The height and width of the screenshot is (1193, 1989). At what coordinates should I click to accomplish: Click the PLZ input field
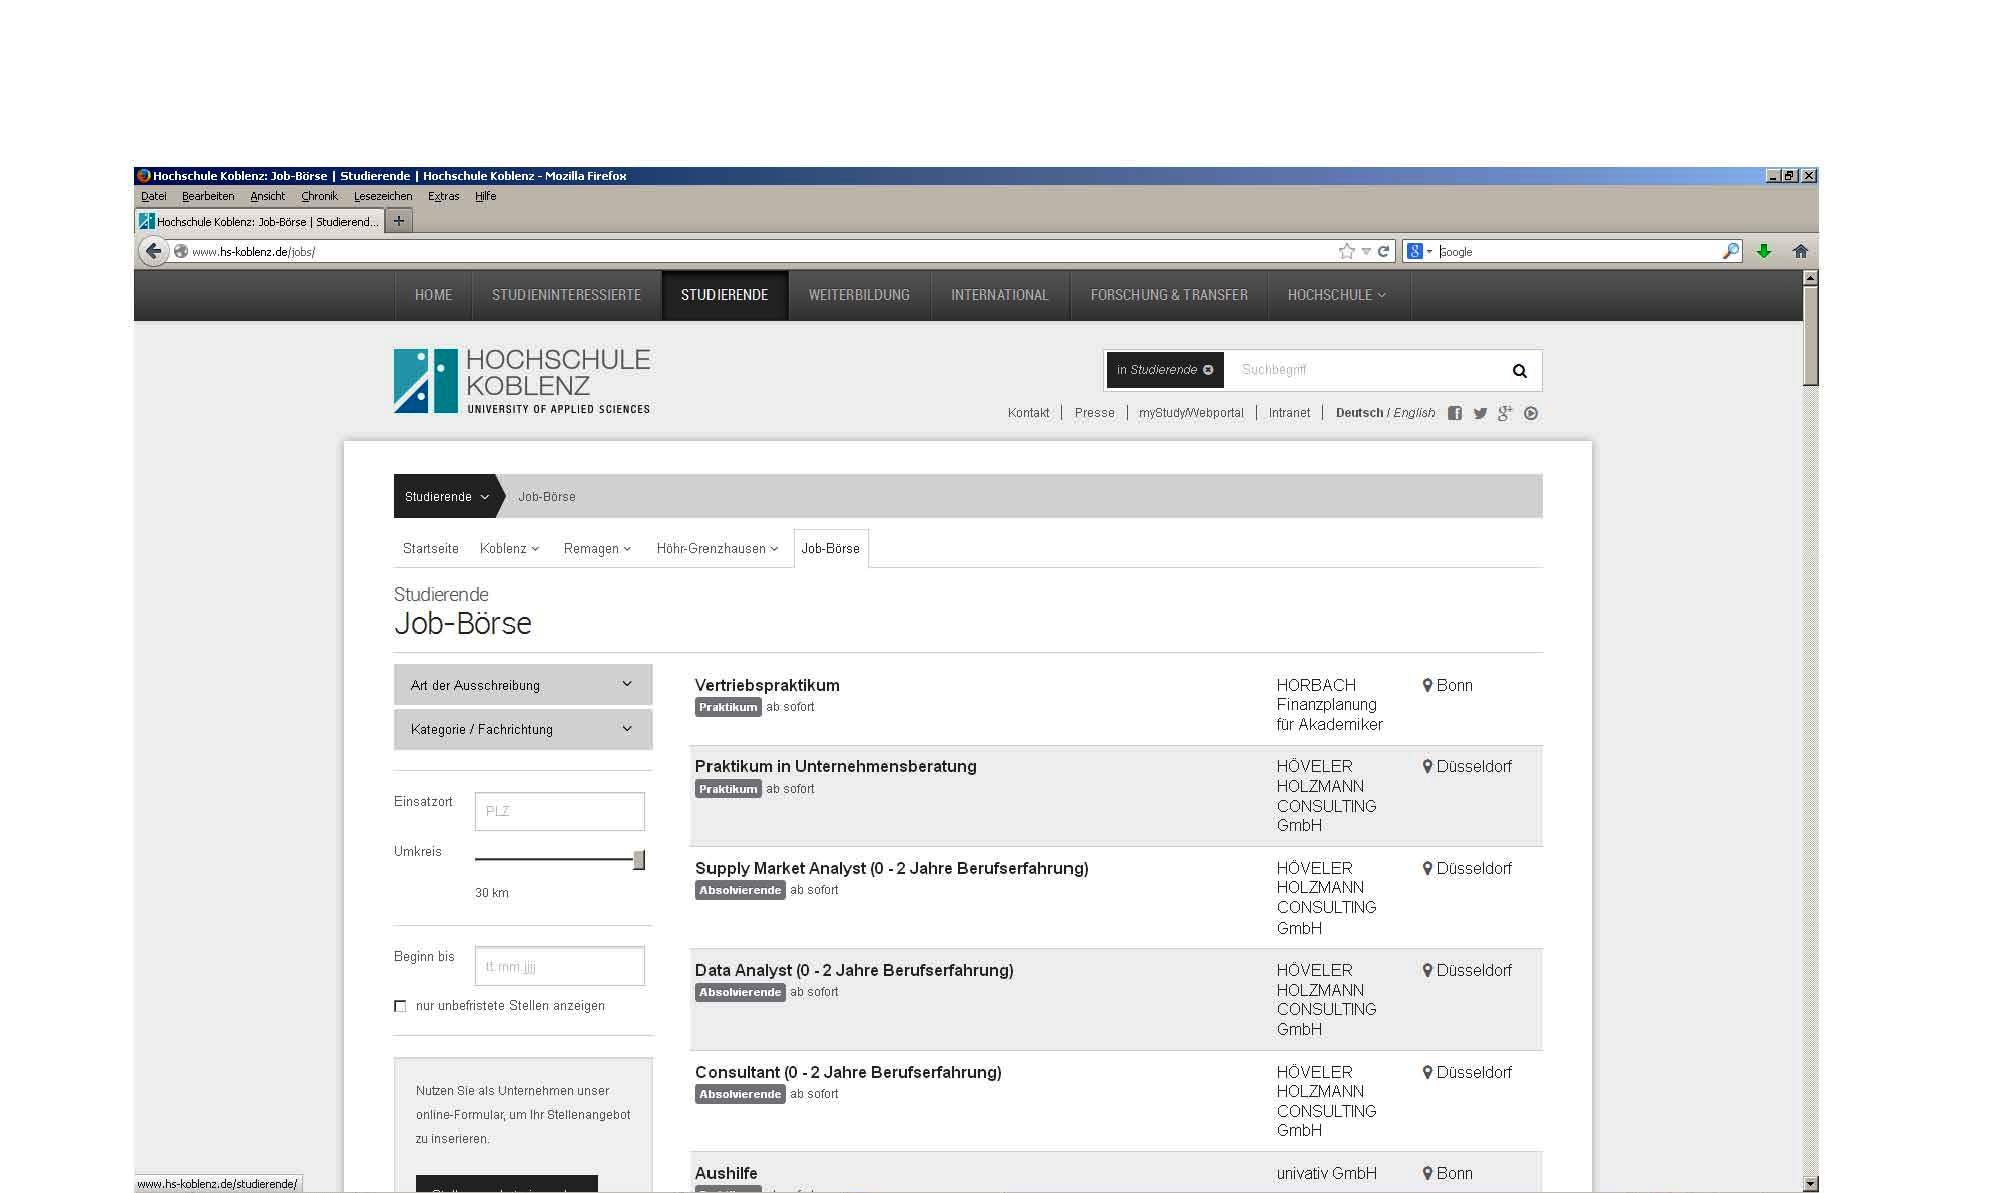click(x=559, y=811)
